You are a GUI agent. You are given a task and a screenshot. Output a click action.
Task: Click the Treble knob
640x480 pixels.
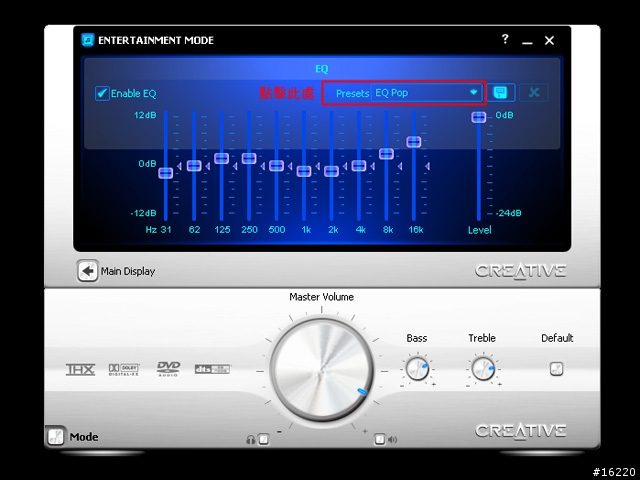click(483, 369)
